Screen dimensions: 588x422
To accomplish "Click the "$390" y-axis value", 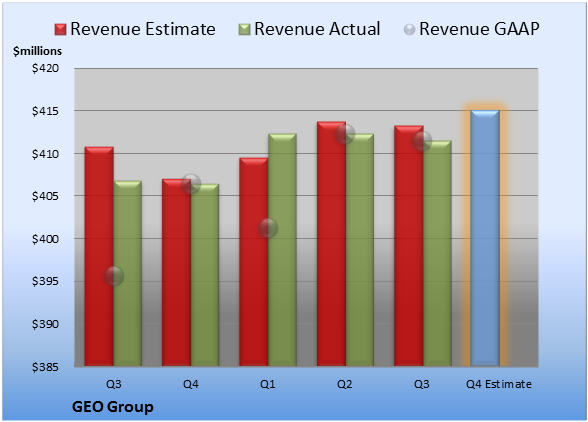I will (45, 324).
